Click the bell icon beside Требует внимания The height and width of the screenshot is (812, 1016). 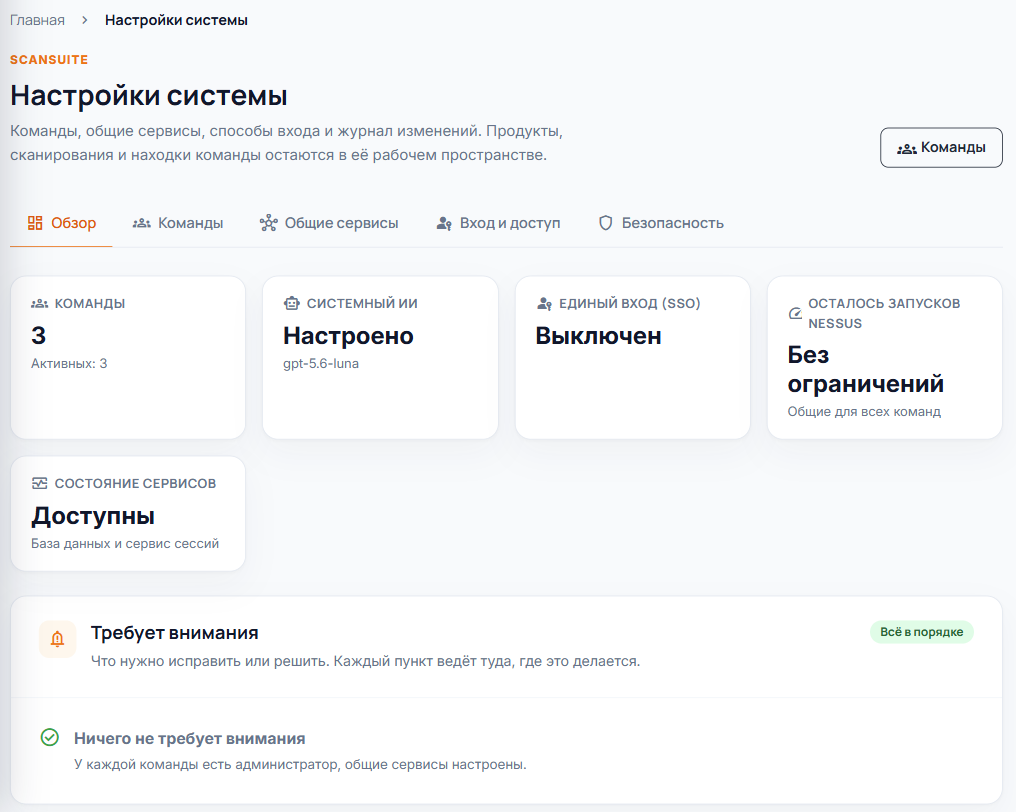(57, 639)
